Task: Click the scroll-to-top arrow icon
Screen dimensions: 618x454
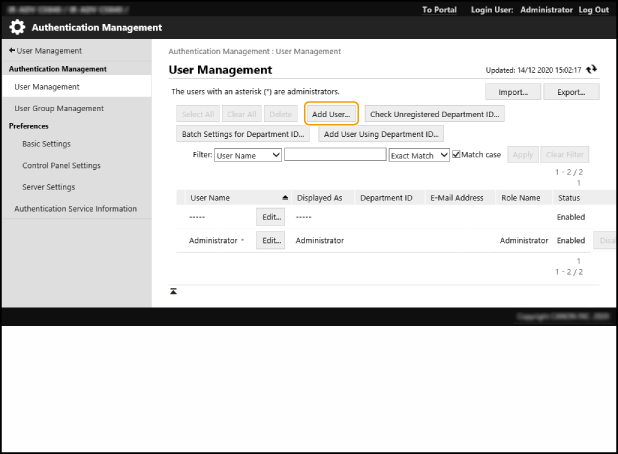Action: pos(173,291)
